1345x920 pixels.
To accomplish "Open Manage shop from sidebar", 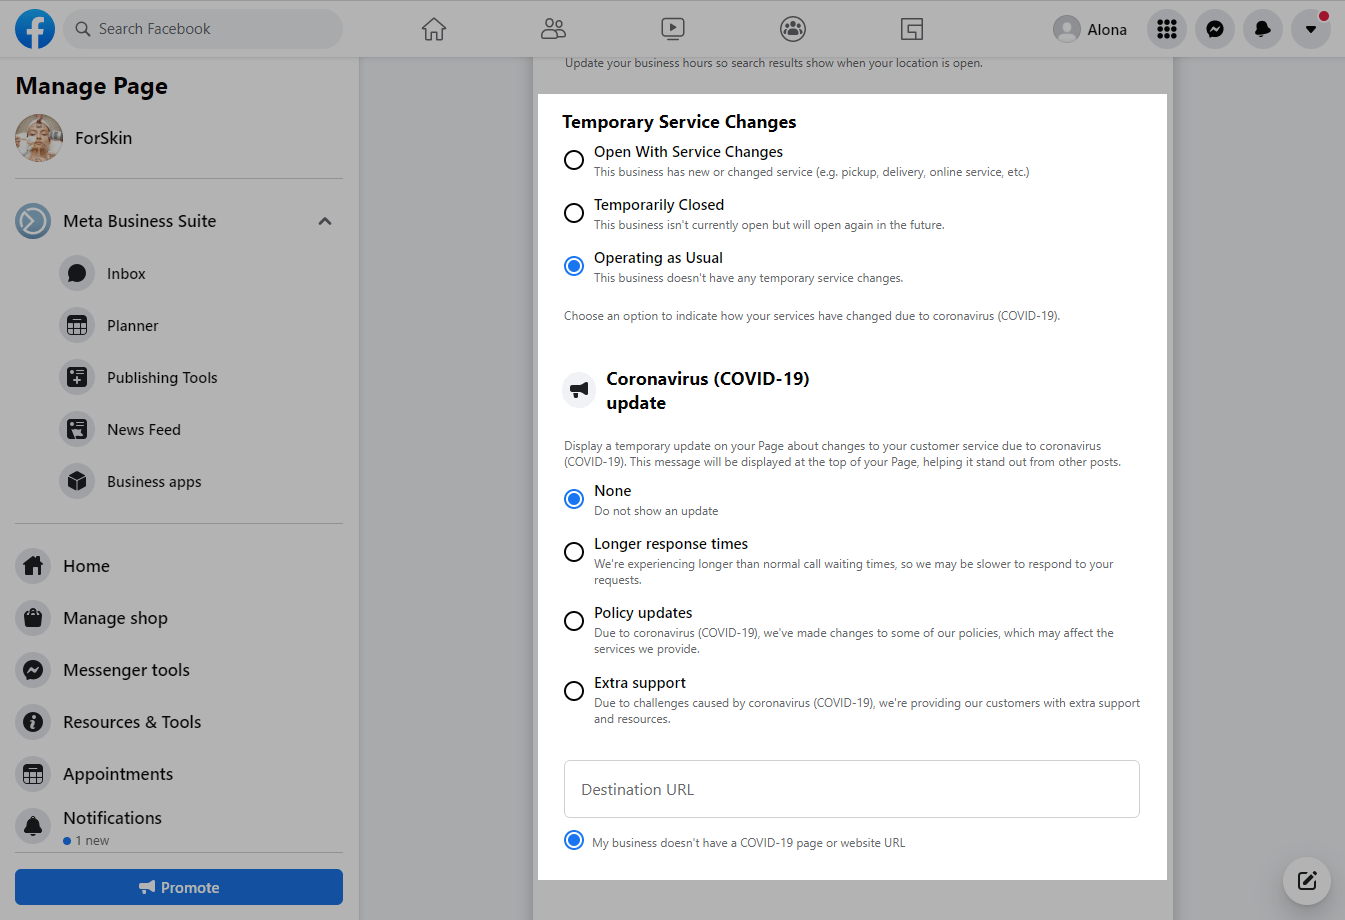I will [115, 618].
